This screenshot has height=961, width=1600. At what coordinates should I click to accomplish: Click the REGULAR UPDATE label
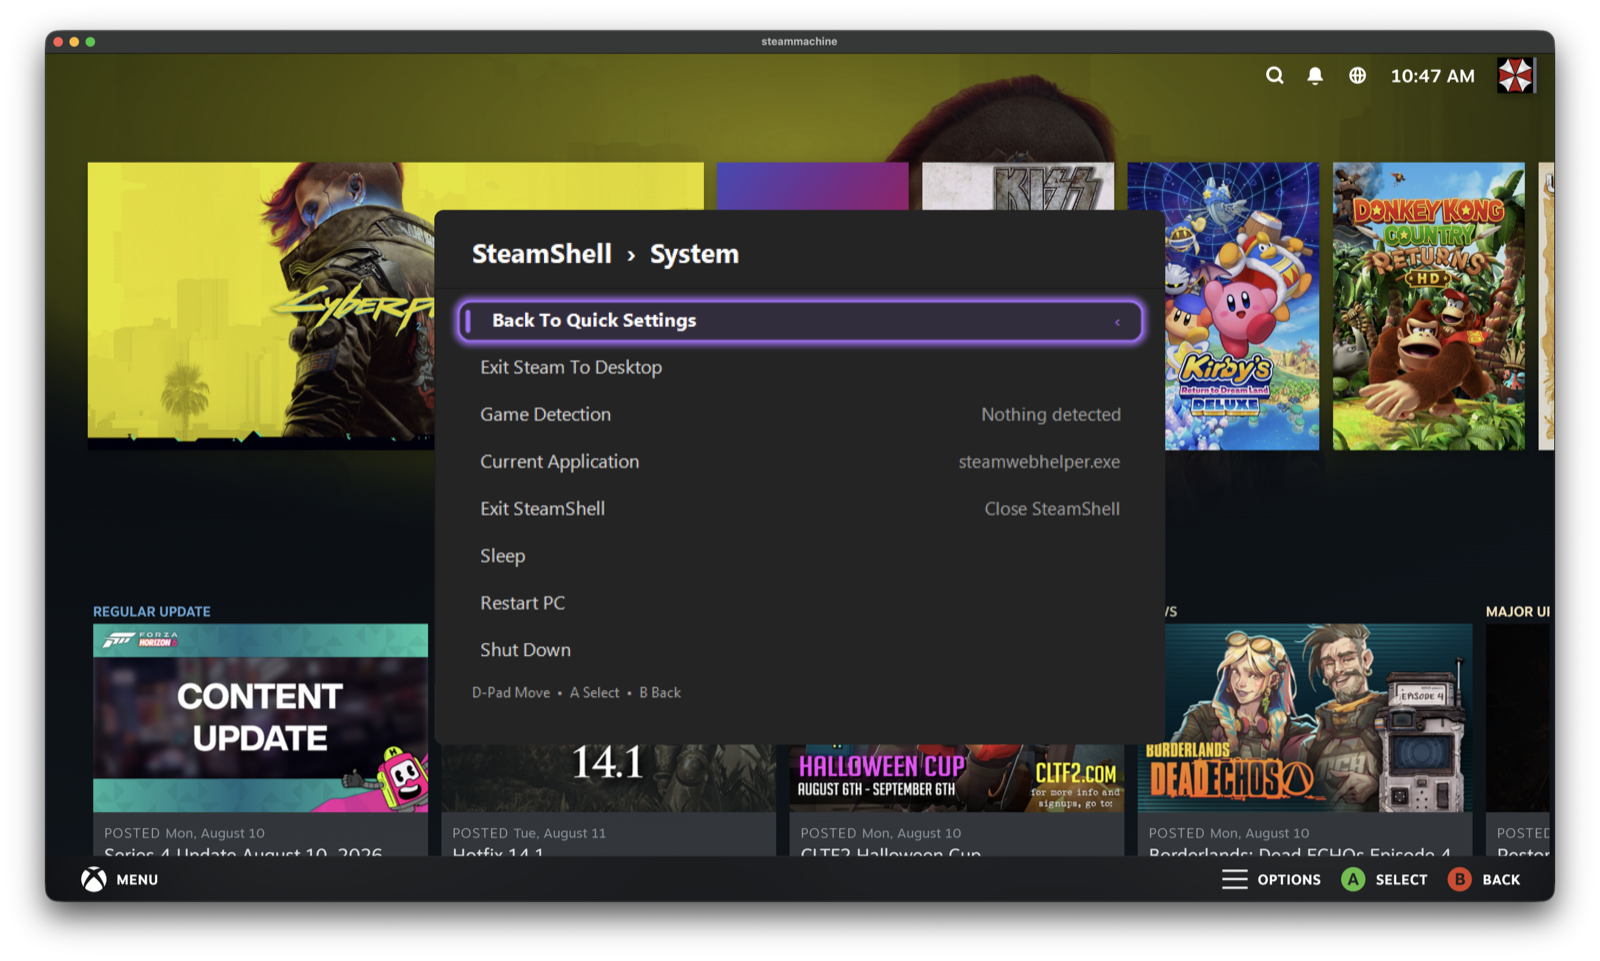coord(152,612)
